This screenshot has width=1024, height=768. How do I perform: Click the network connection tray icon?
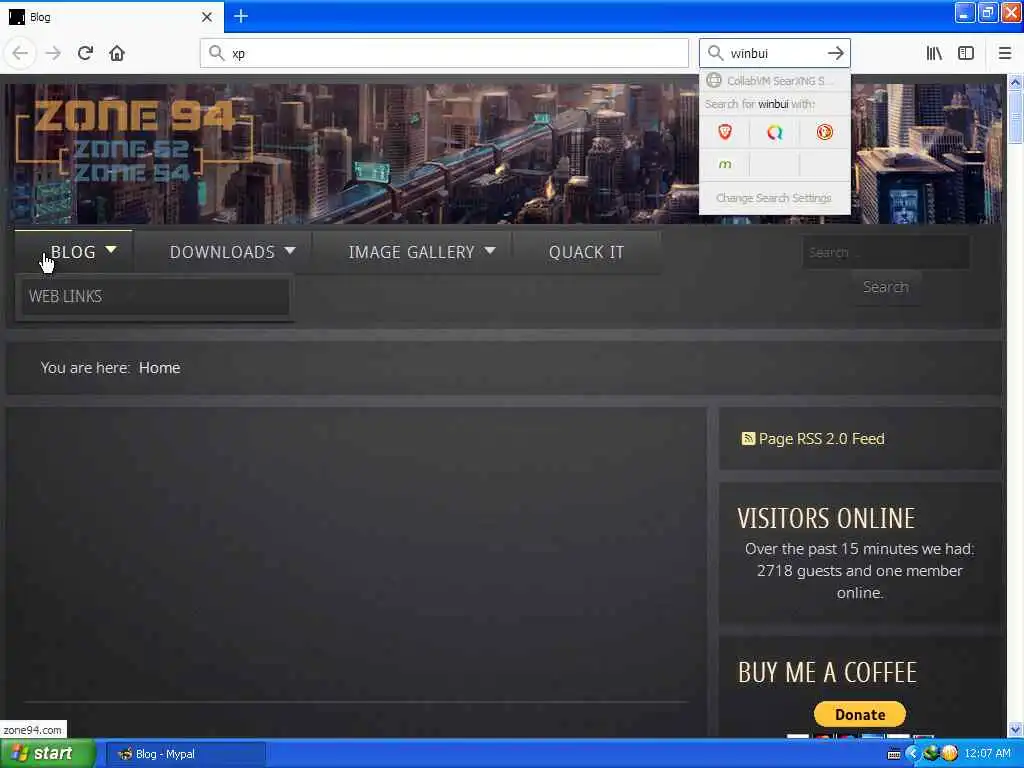[x=931, y=754]
